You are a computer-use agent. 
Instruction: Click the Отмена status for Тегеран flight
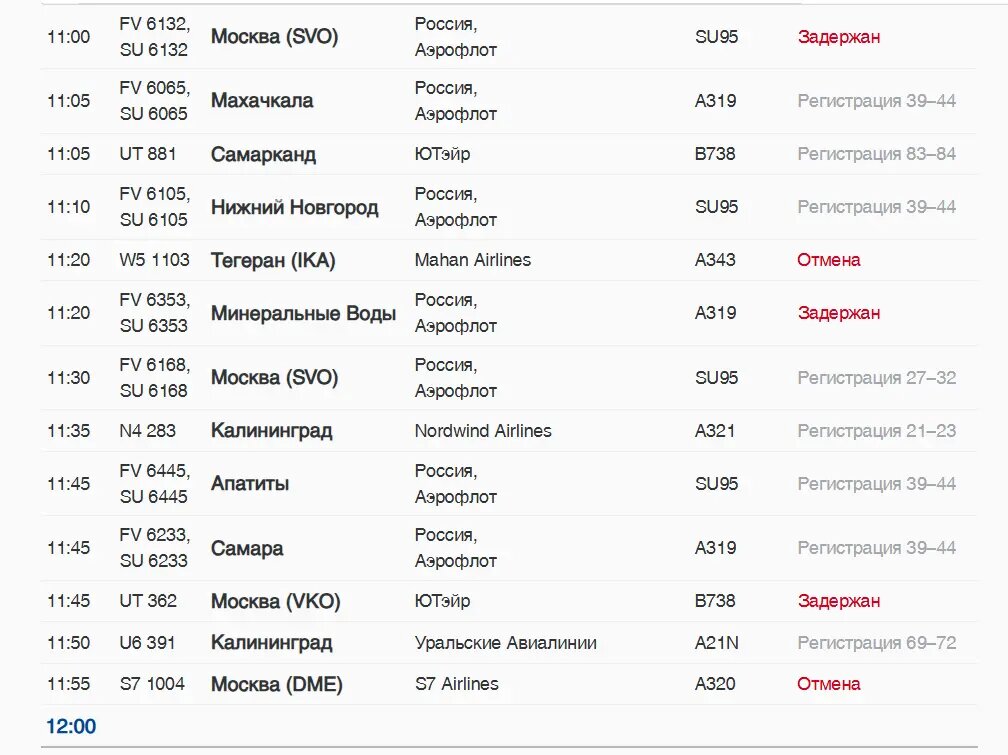(x=829, y=260)
